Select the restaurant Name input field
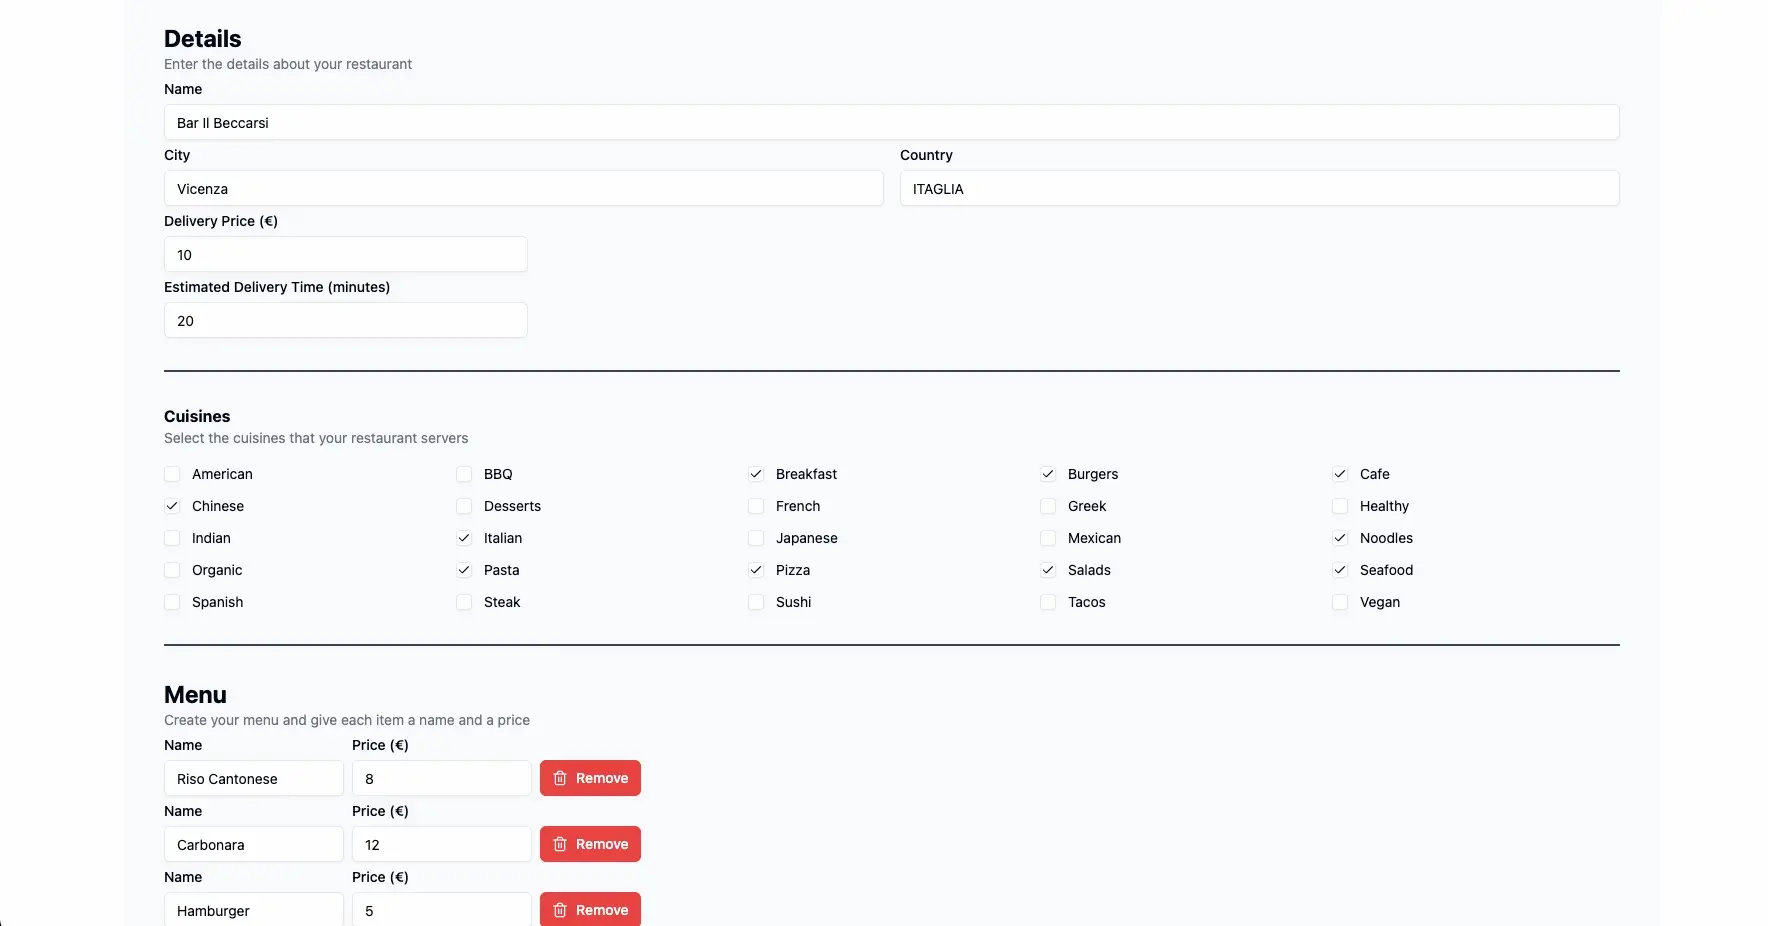Screen dimensions: 1768x926 (x=890, y=122)
